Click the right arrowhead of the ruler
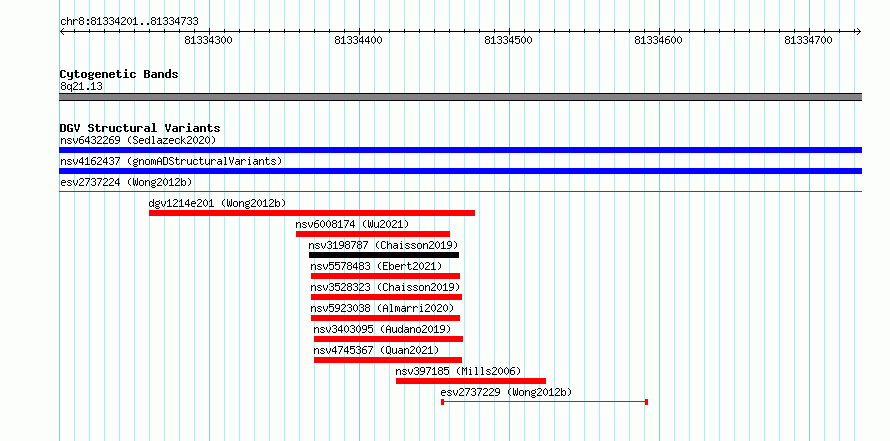Screen dimensions: 890x441 [858, 32]
